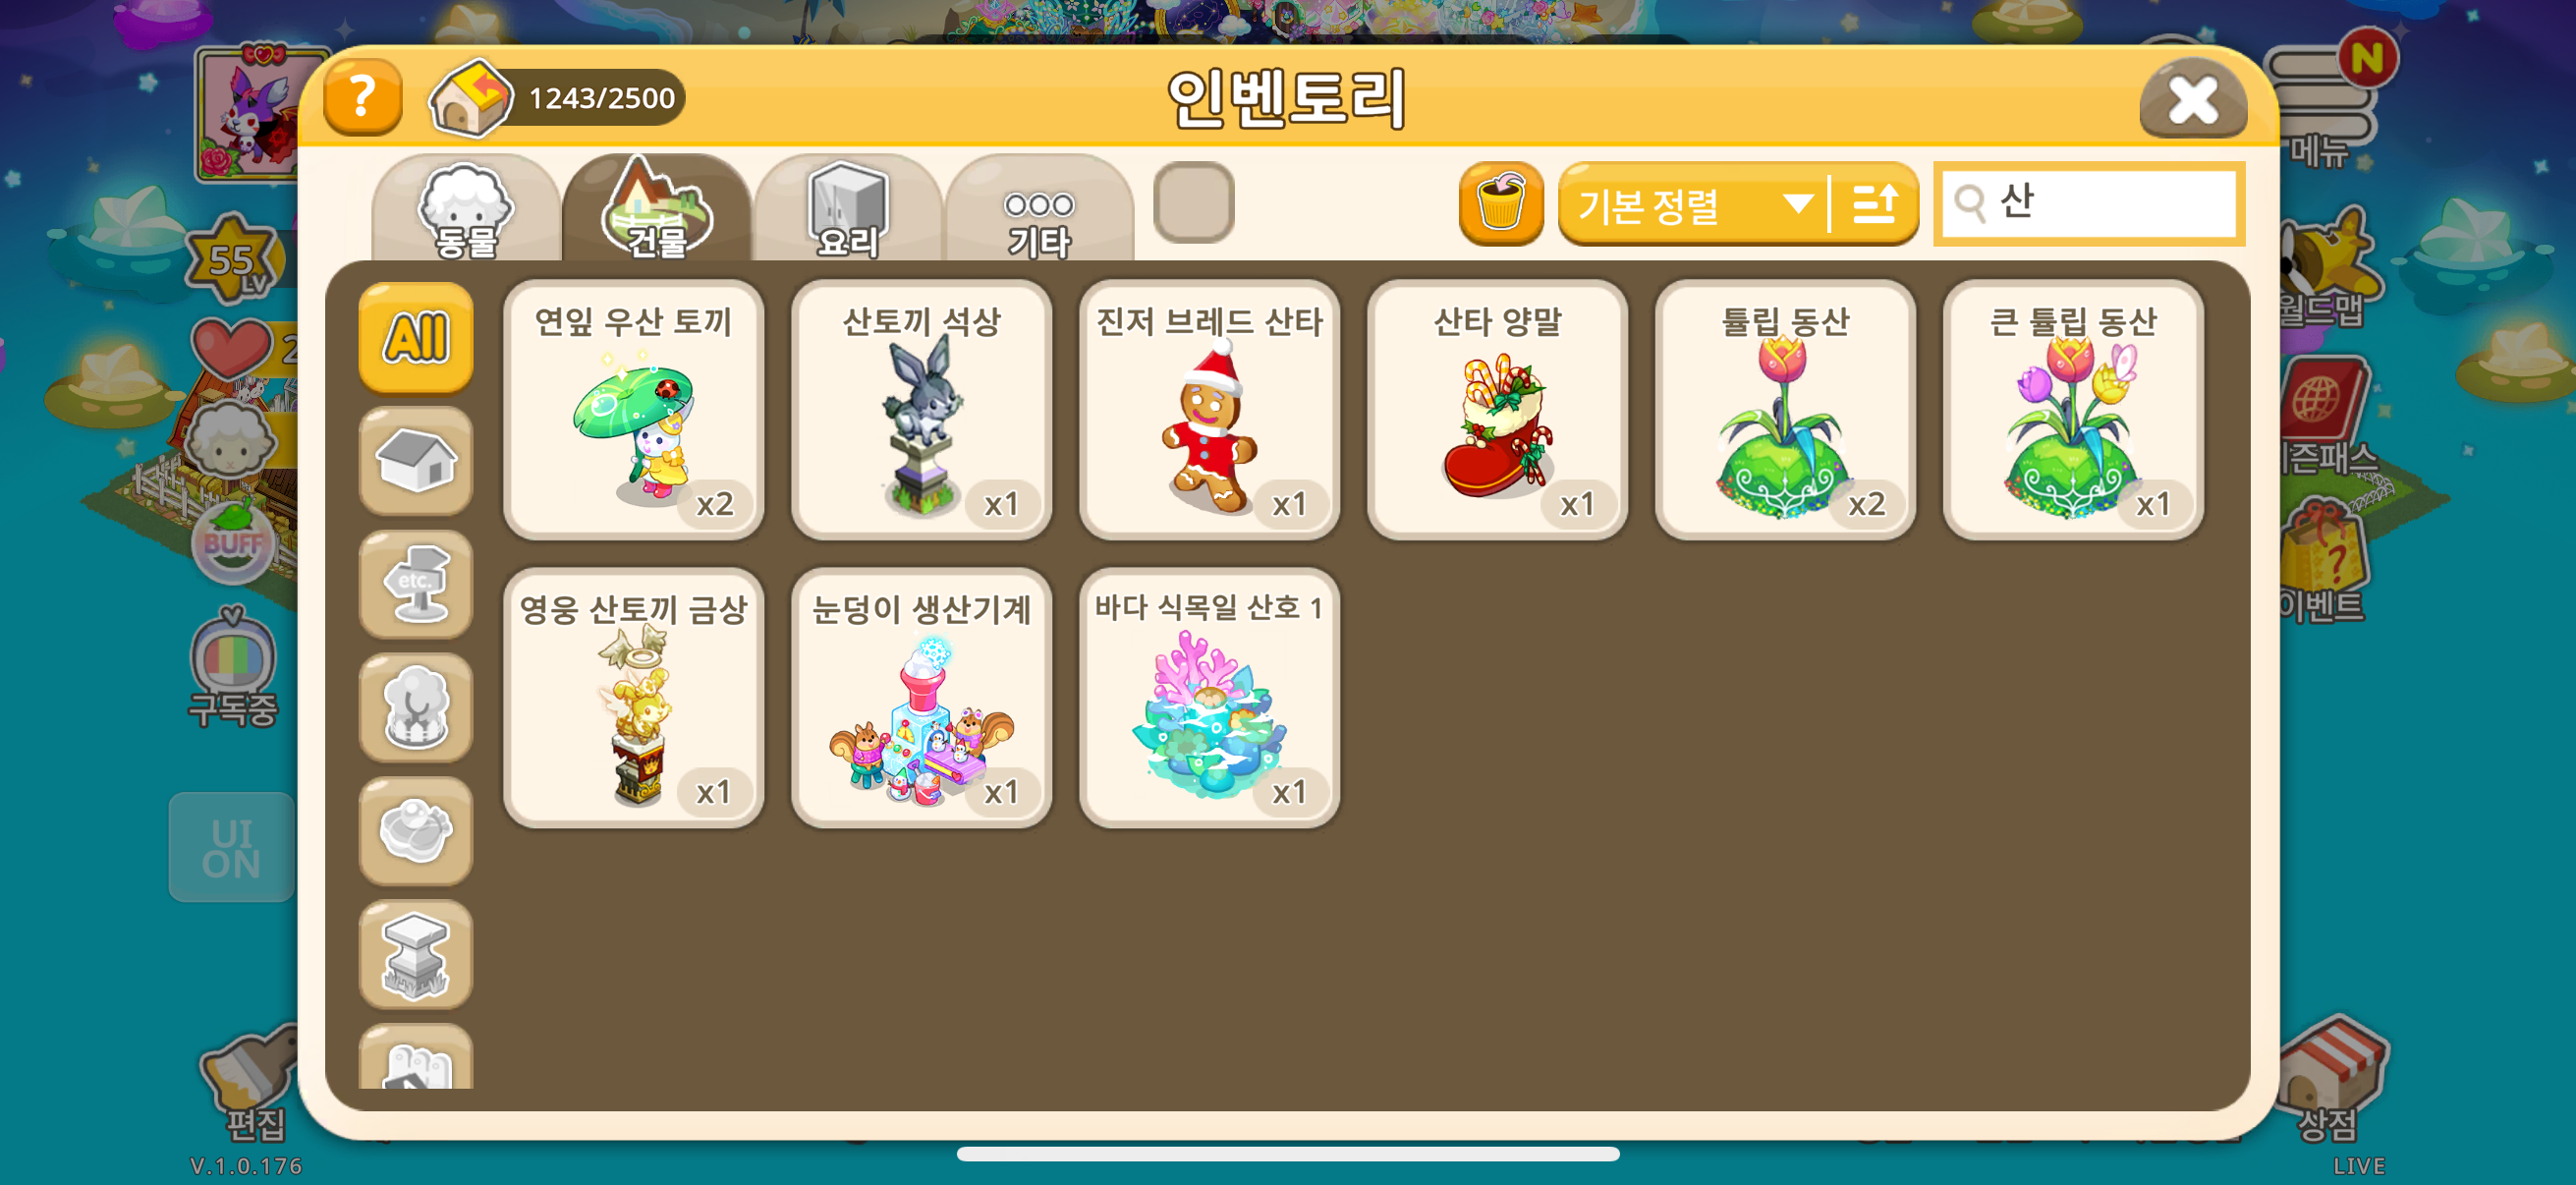The height and width of the screenshot is (1185, 2576).
Task: Toggle the UI ON button
Action: tap(231, 847)
